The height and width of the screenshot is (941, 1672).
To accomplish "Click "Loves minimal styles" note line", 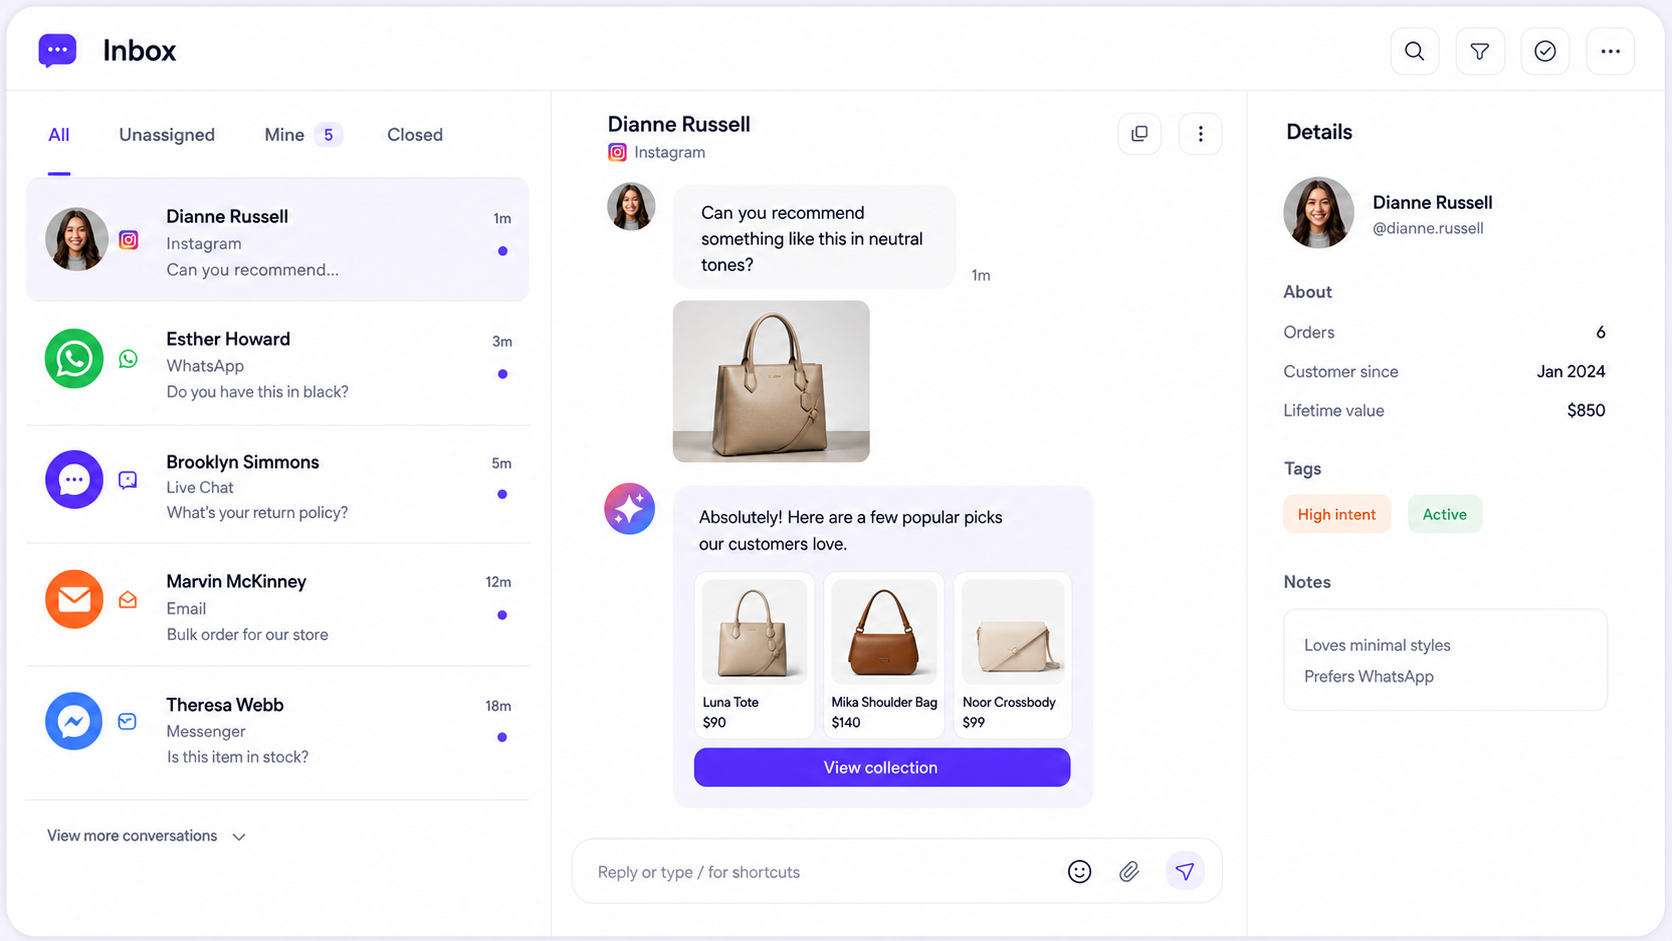I will [1377, 646].
